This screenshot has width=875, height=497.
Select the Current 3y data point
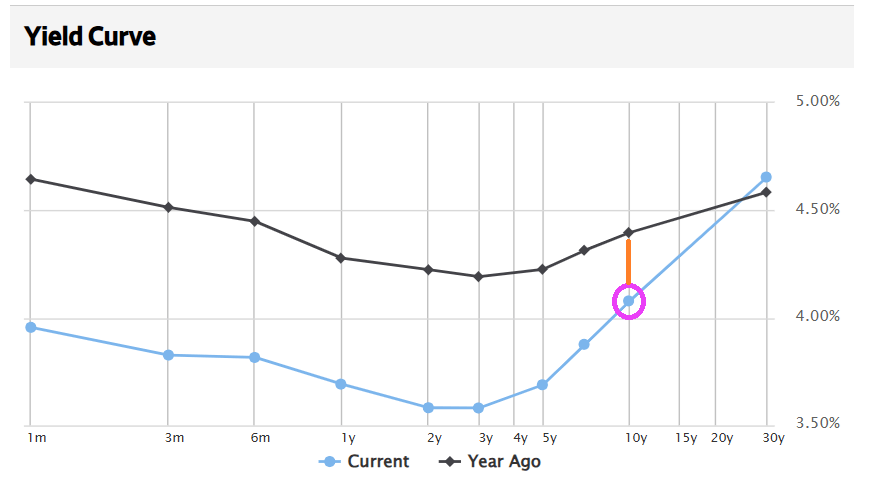point(479,408)
